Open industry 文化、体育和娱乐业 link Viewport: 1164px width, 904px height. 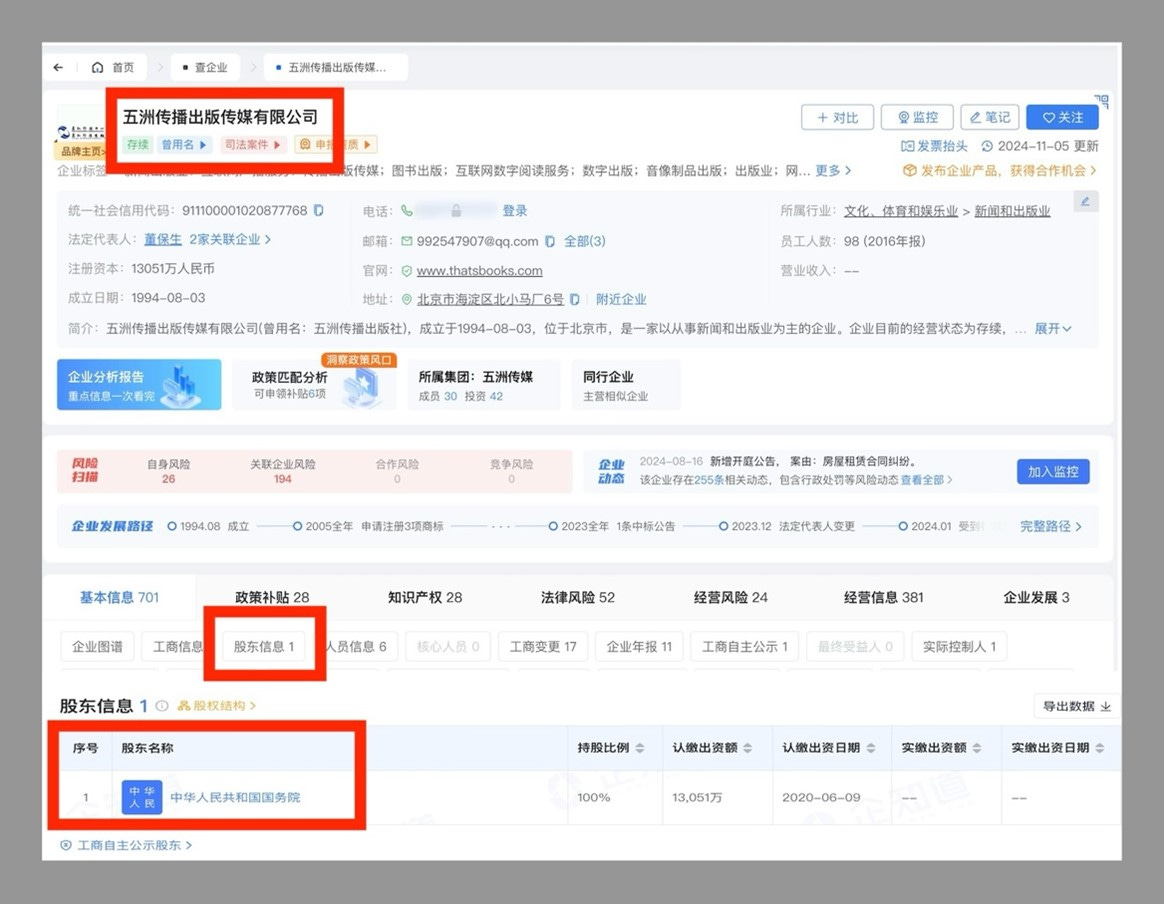click(x=900, y=211)
